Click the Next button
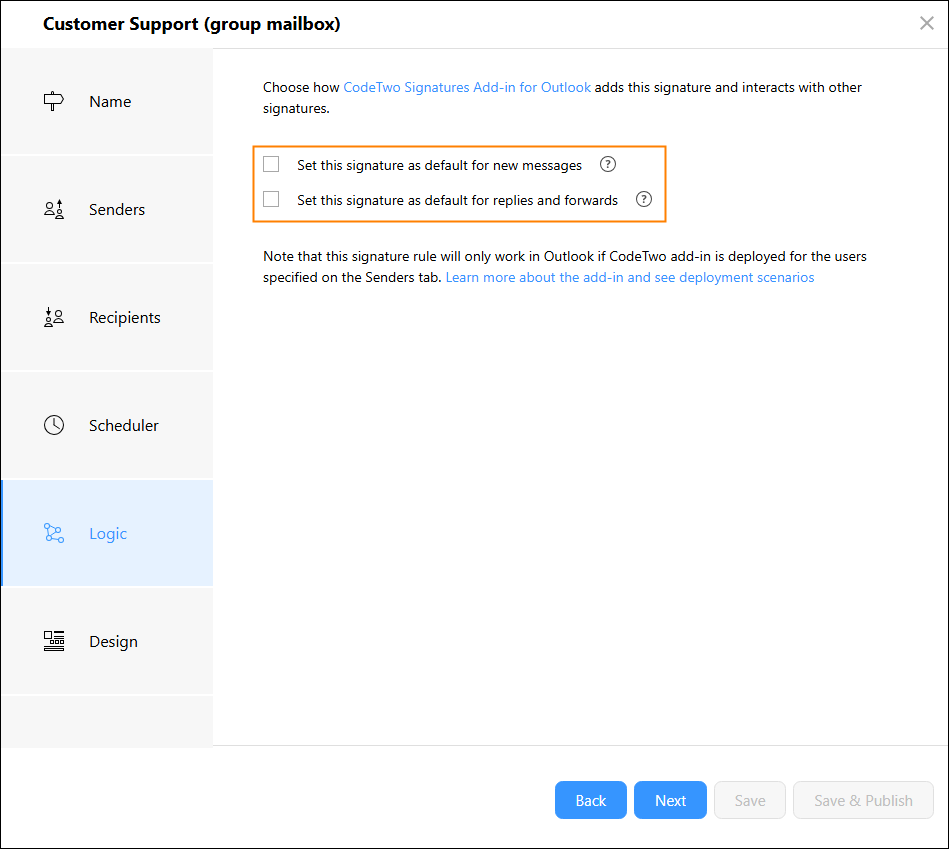This screenshot has height=849, width=949. [x=670, y=800]
